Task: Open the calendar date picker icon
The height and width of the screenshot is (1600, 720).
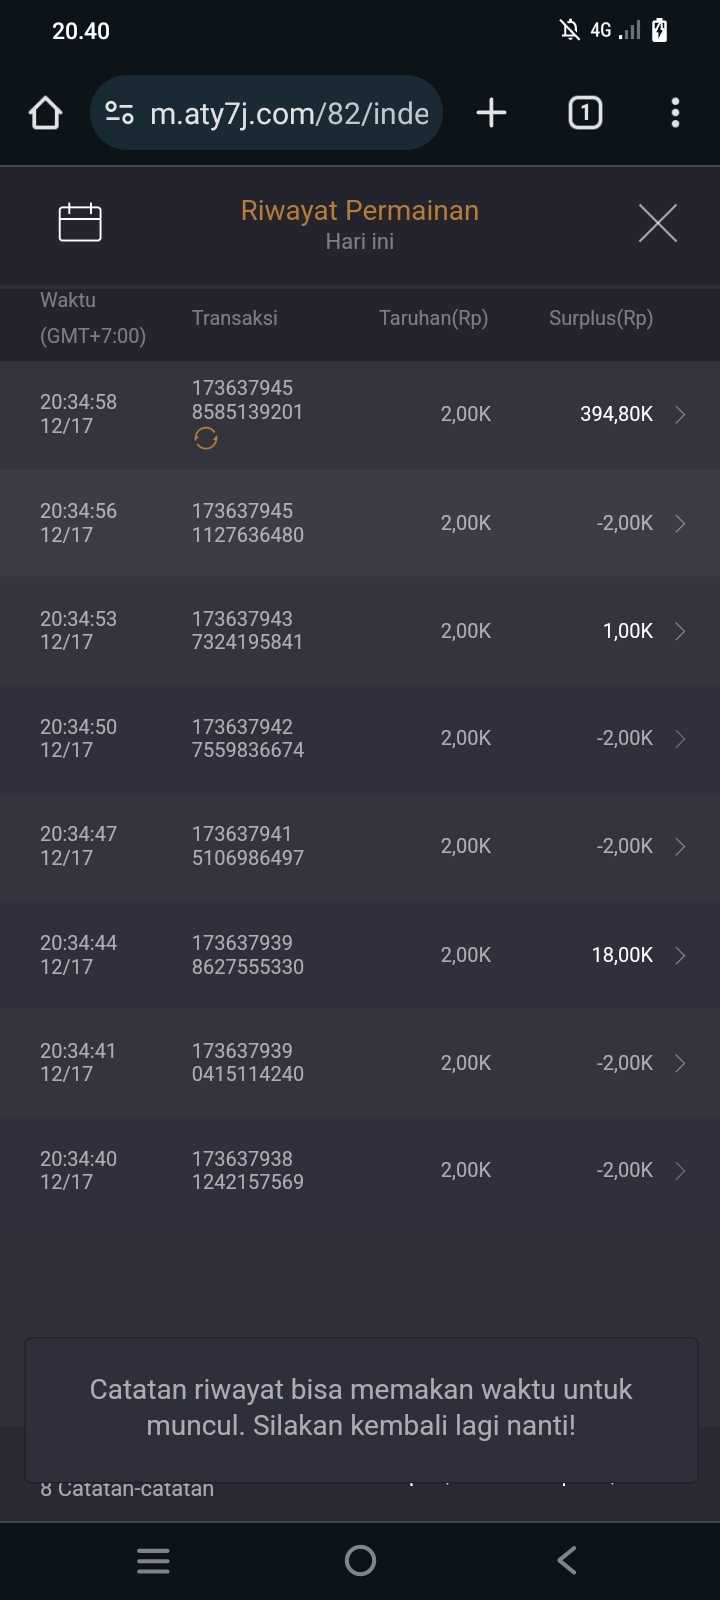Action: point(80,222)
